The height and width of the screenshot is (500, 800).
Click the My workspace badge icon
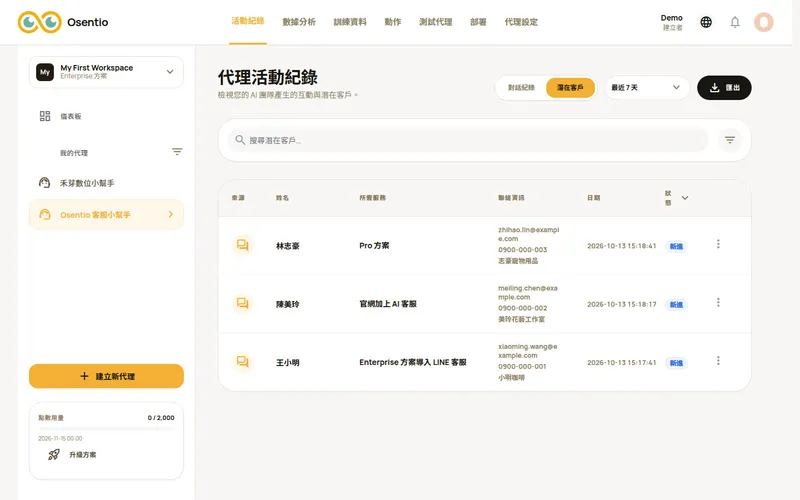(x=45, y=72)
